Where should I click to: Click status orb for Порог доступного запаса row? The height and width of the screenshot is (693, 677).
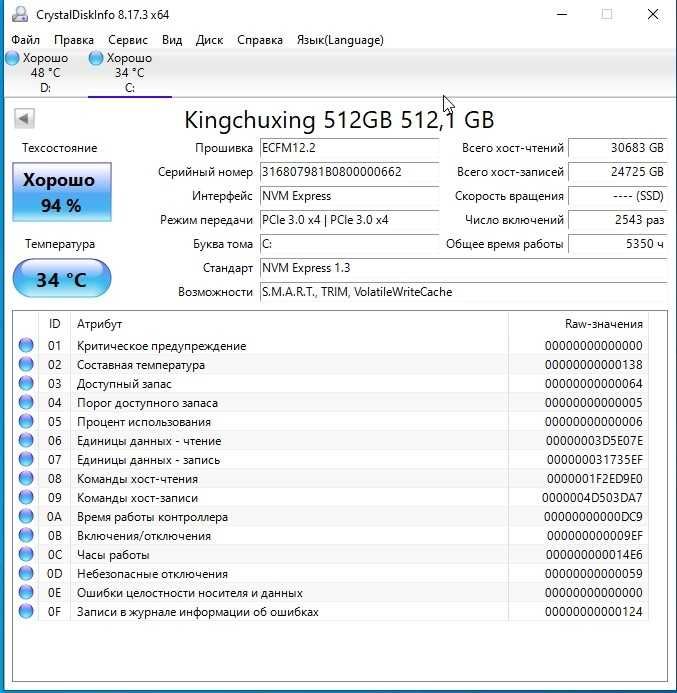(x=26, y=402)
